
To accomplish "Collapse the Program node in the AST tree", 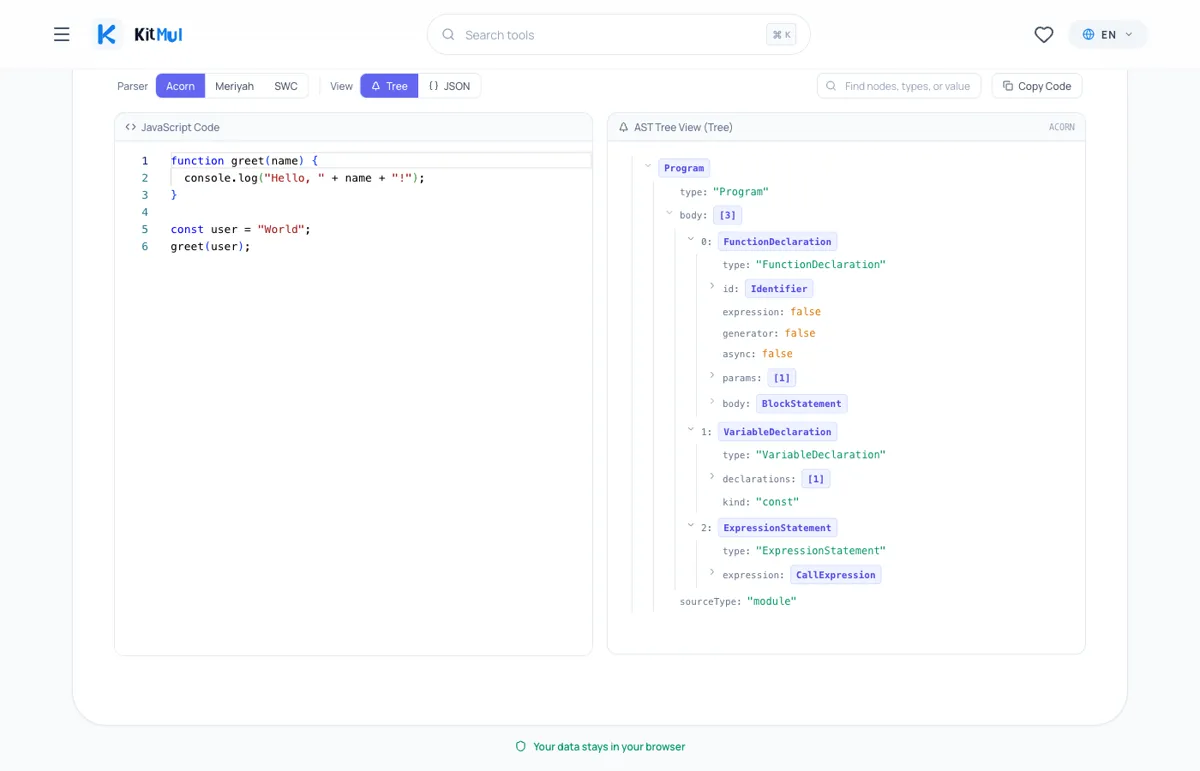I will [x=649, y=167].
